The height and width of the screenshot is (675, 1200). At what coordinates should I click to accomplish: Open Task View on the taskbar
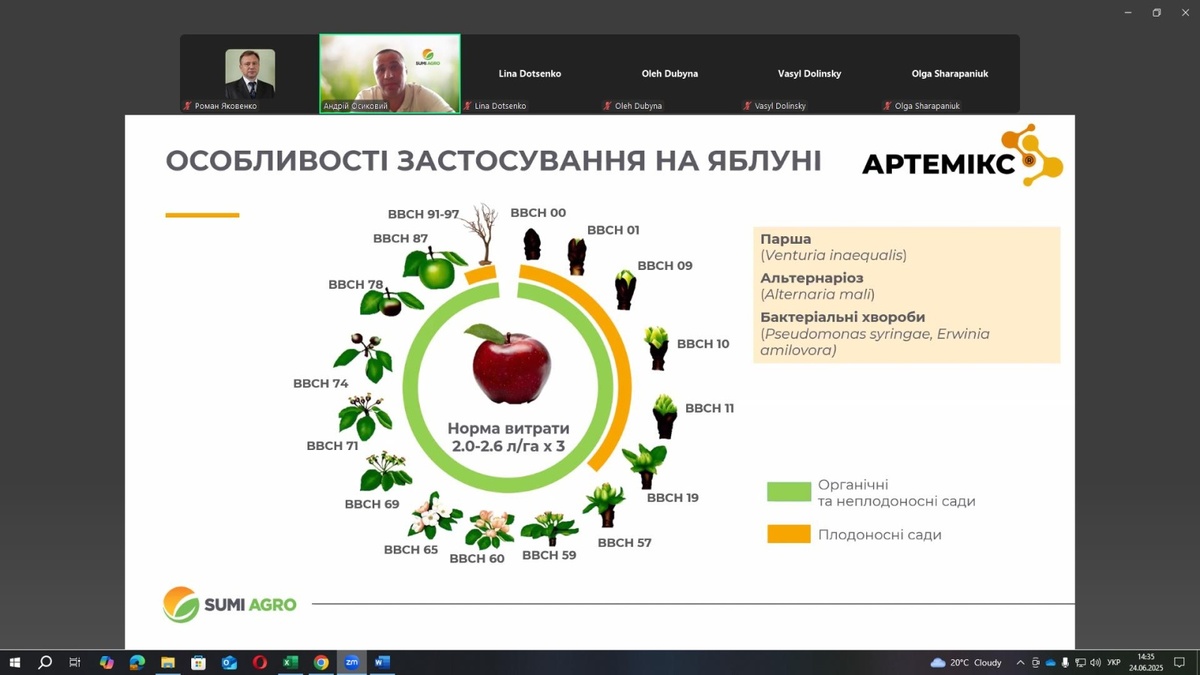pos(75,662)
